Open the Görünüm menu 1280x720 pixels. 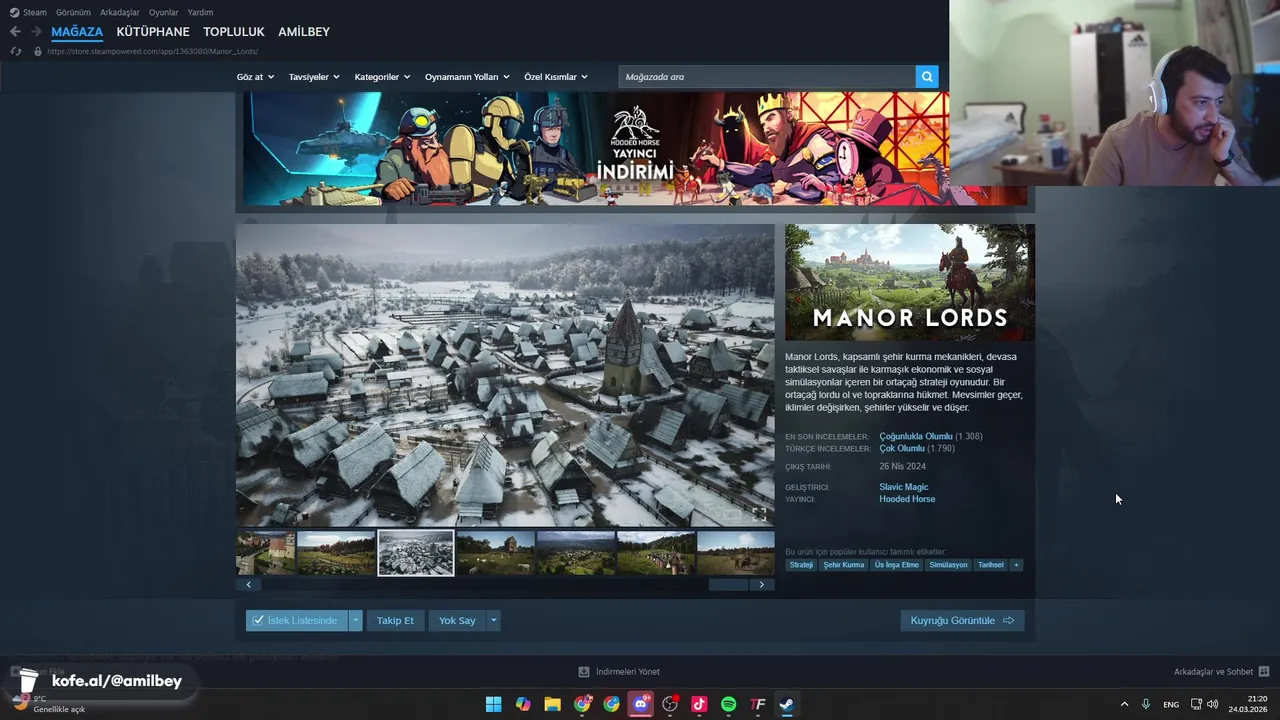(x=73, y=12)
